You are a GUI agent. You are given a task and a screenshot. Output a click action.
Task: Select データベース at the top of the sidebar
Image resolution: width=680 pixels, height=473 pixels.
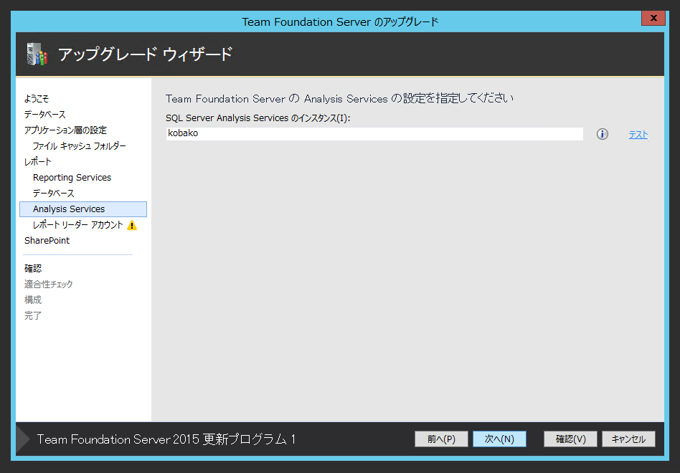pyautogui.click(x=45, y=114)
